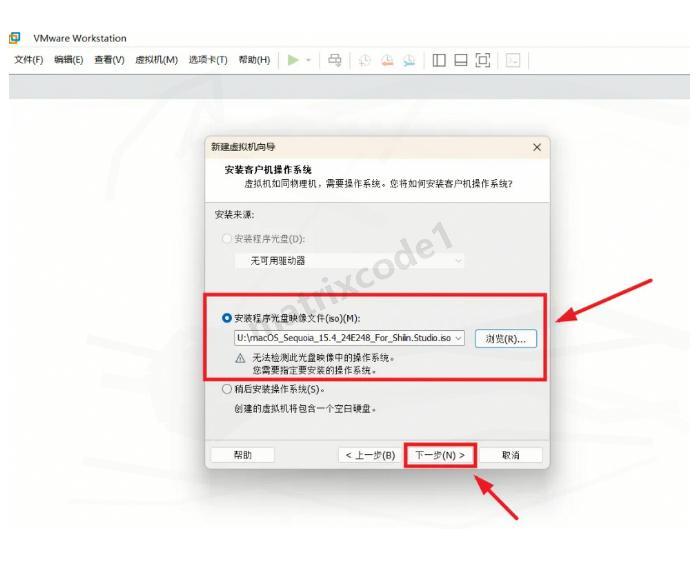Open the 选项卡(T) menu

[208, 60]
